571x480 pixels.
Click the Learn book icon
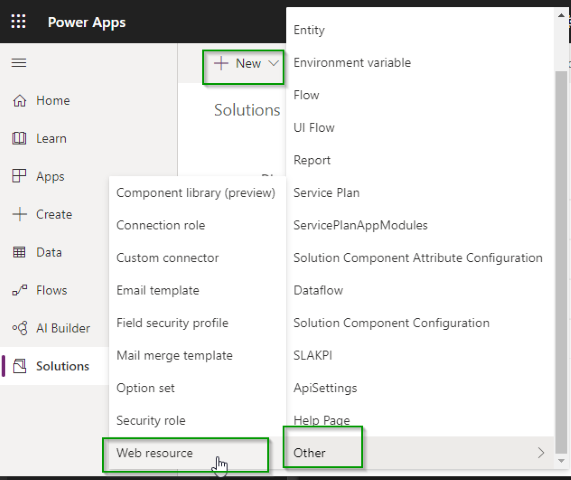19,138
